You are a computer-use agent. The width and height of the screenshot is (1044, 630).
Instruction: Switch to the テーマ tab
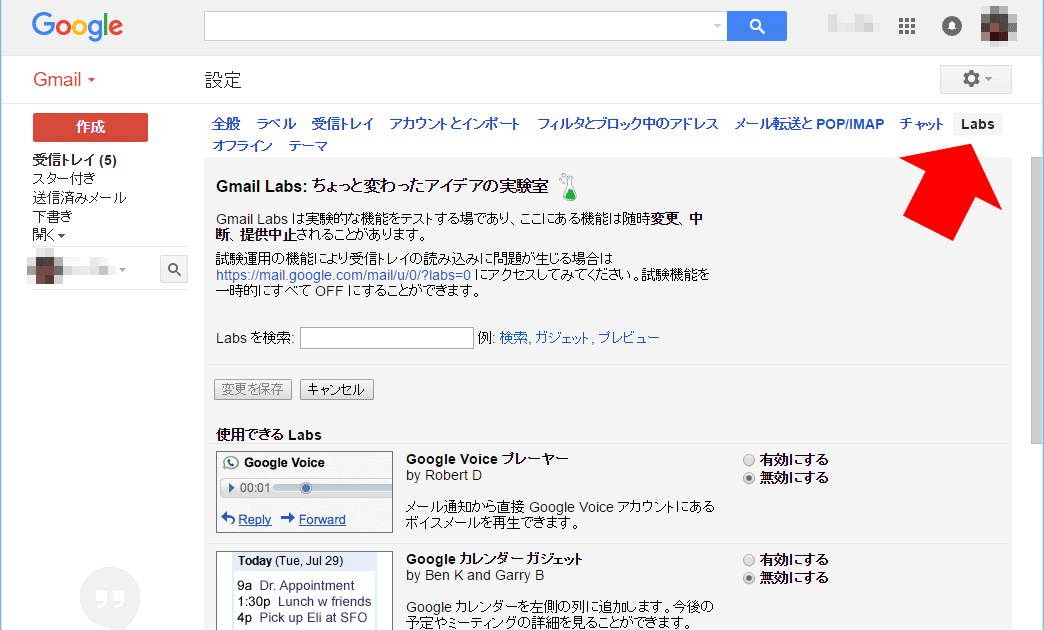click(x=308, y=146)
